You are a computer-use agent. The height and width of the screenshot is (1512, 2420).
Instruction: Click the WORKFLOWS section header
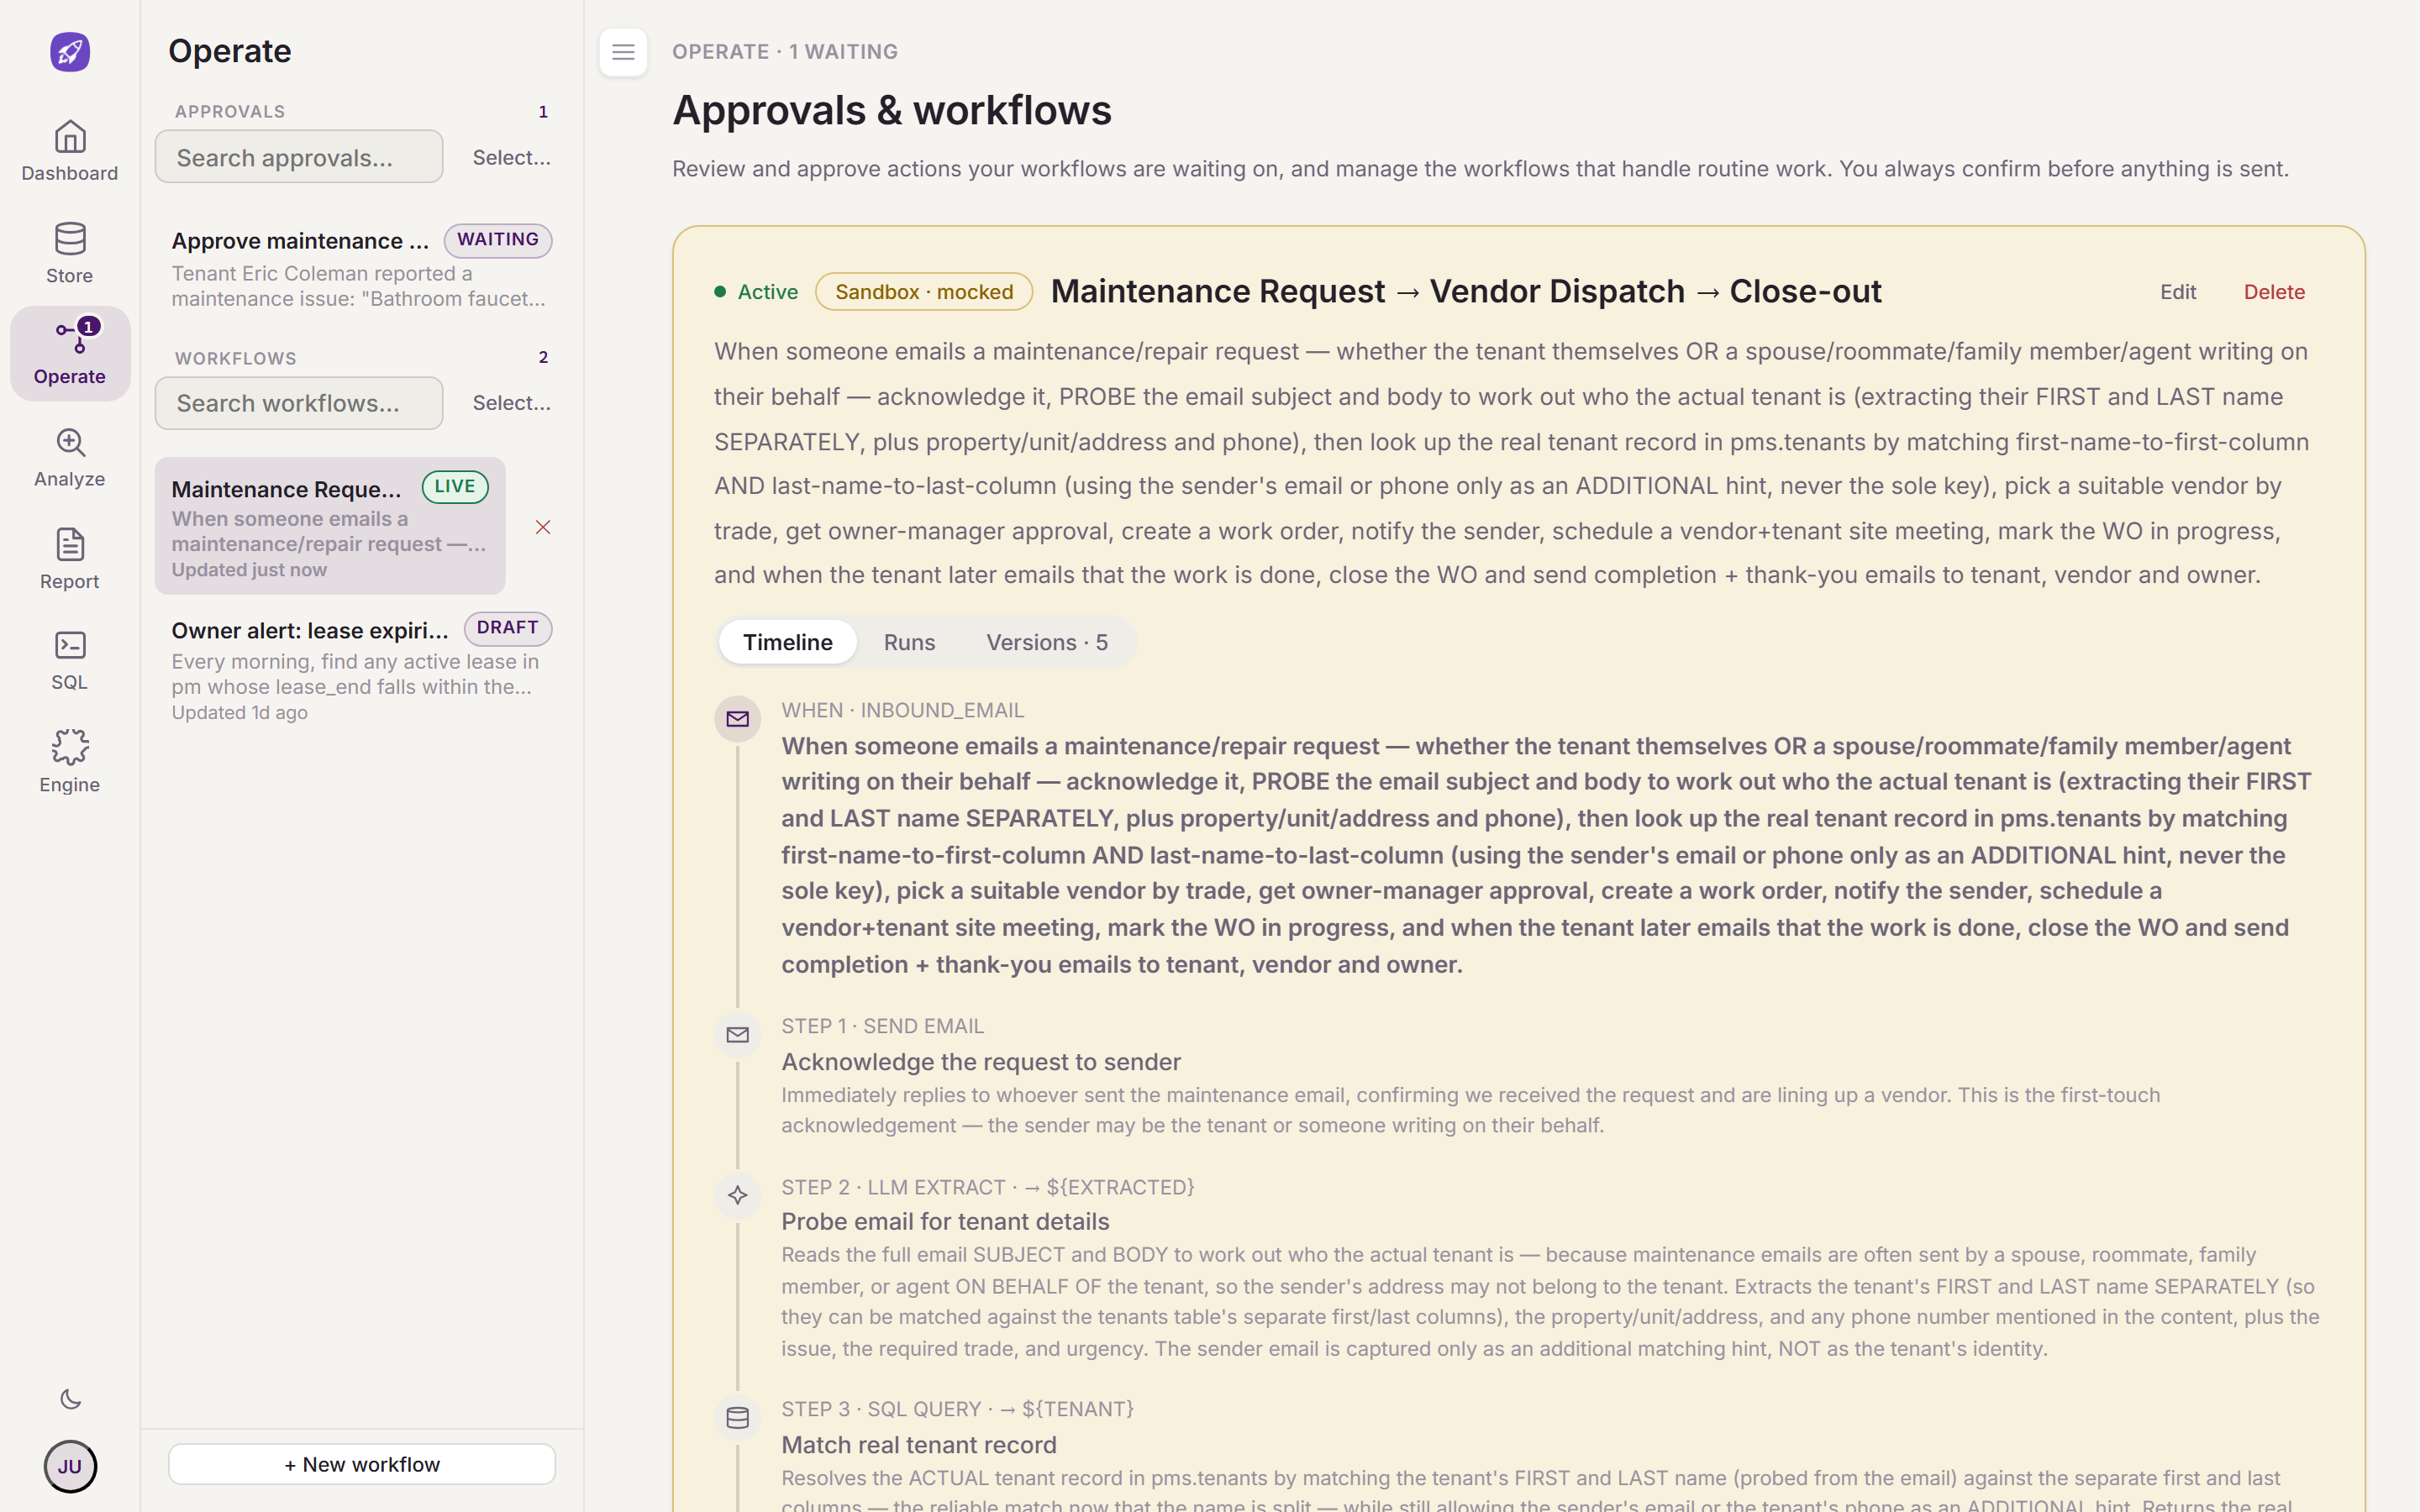click(x=236, y=358)
